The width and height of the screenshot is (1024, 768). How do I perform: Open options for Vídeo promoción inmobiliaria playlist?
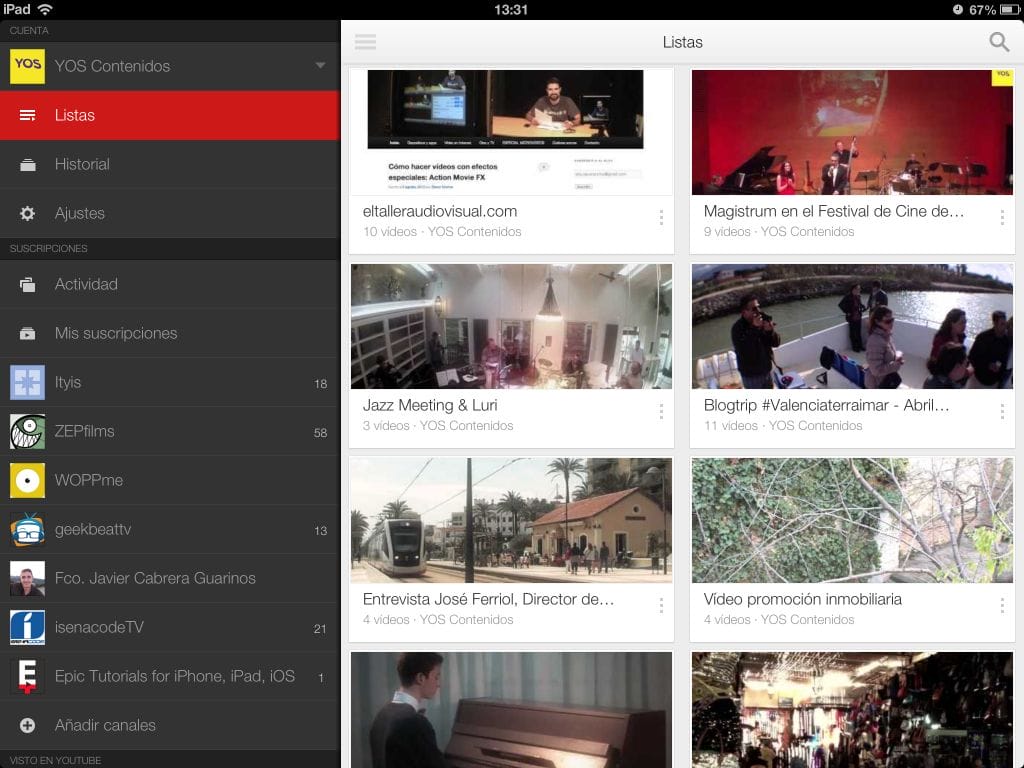click(x=1001, y=606)
